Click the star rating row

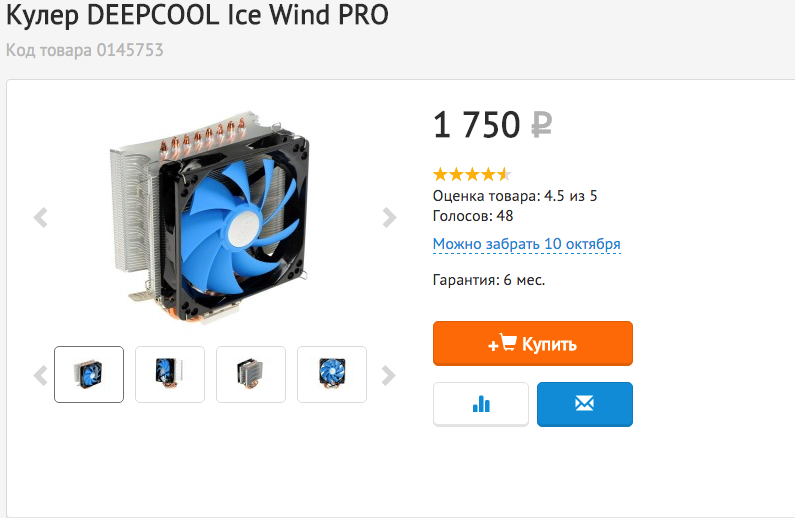coord(472,175)
